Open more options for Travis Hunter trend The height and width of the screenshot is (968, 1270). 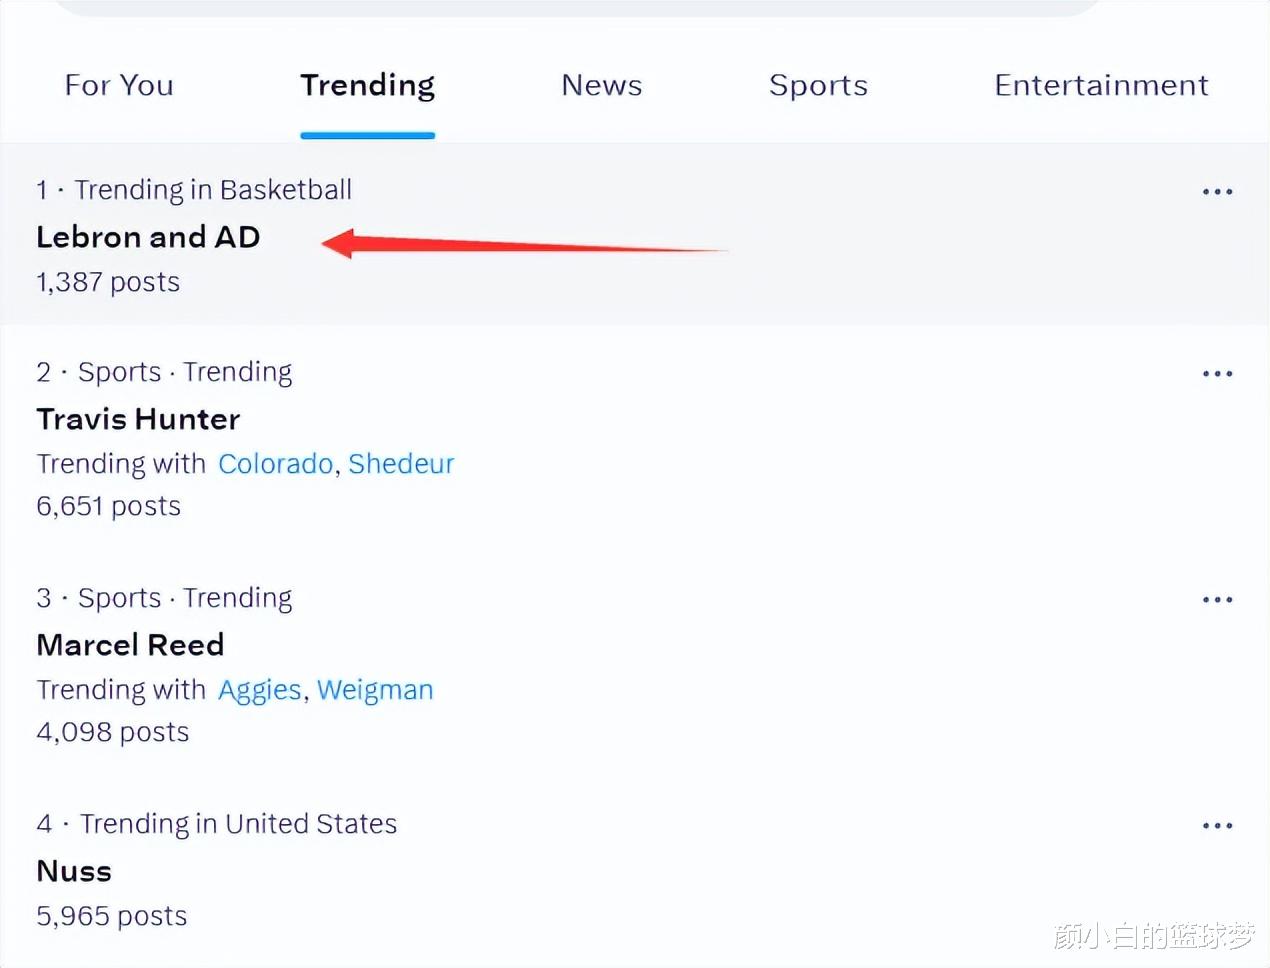pyautogui.click(x=1217, y=373)
